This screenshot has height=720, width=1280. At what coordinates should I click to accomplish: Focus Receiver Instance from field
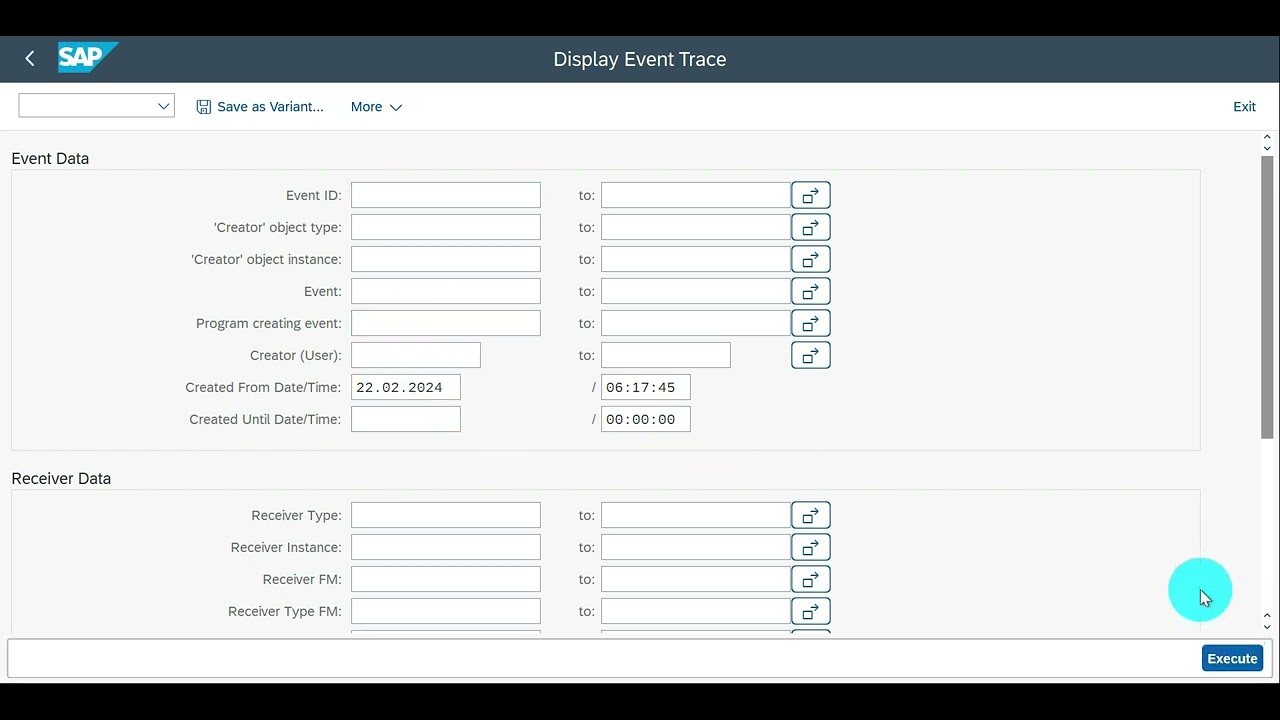click(x=446, y=547)
